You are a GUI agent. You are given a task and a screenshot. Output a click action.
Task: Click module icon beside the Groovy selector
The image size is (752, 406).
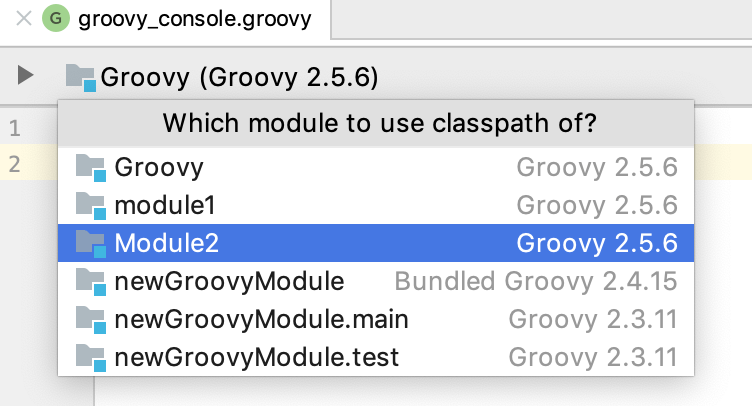[x=81, y=77]
